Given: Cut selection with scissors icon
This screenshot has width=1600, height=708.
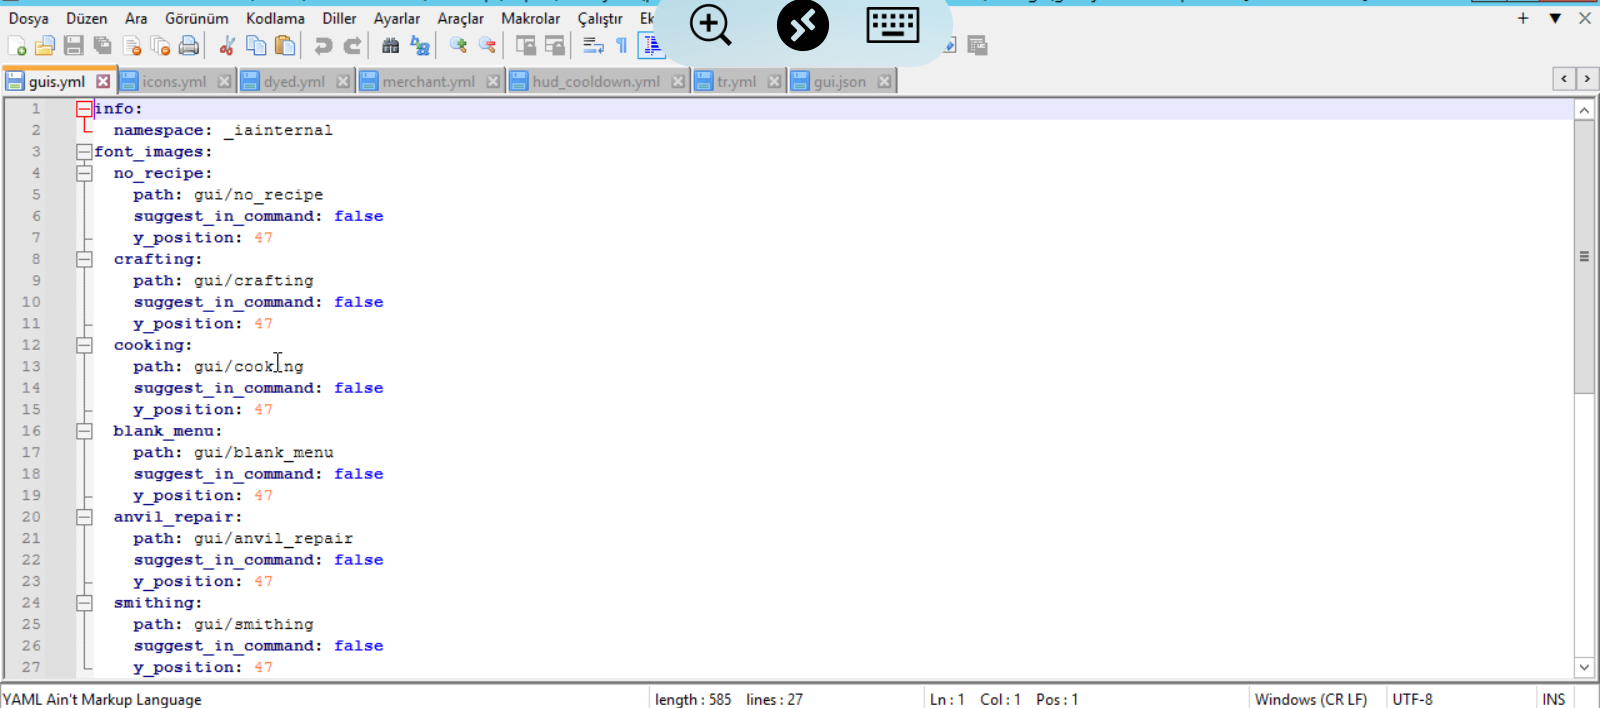Looking at the screenshot, I should (x=227, y=45).
